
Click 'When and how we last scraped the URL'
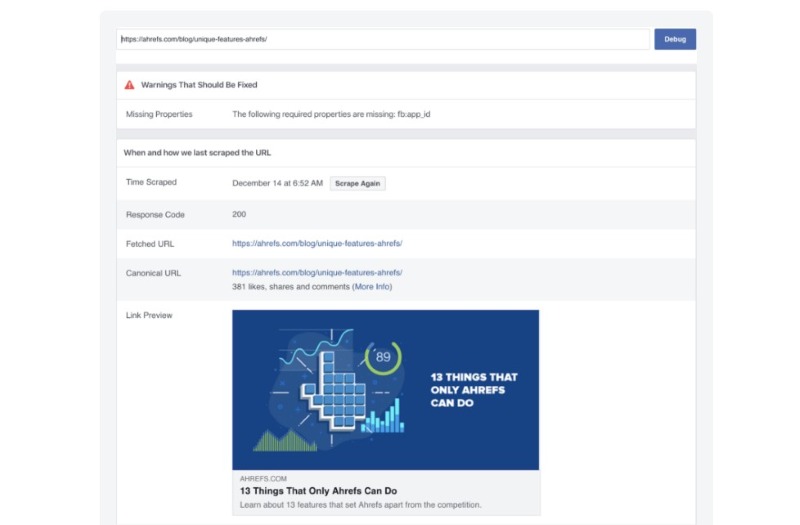[x=197, y=153]
